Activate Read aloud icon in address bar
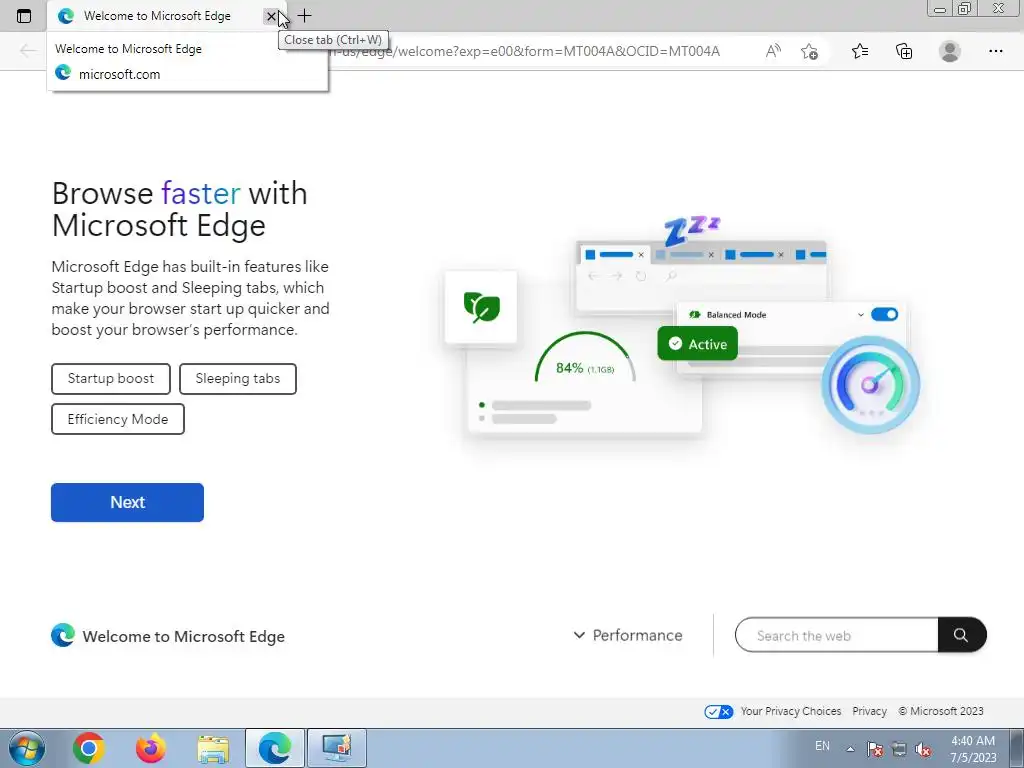 click(x=773, y=51)
